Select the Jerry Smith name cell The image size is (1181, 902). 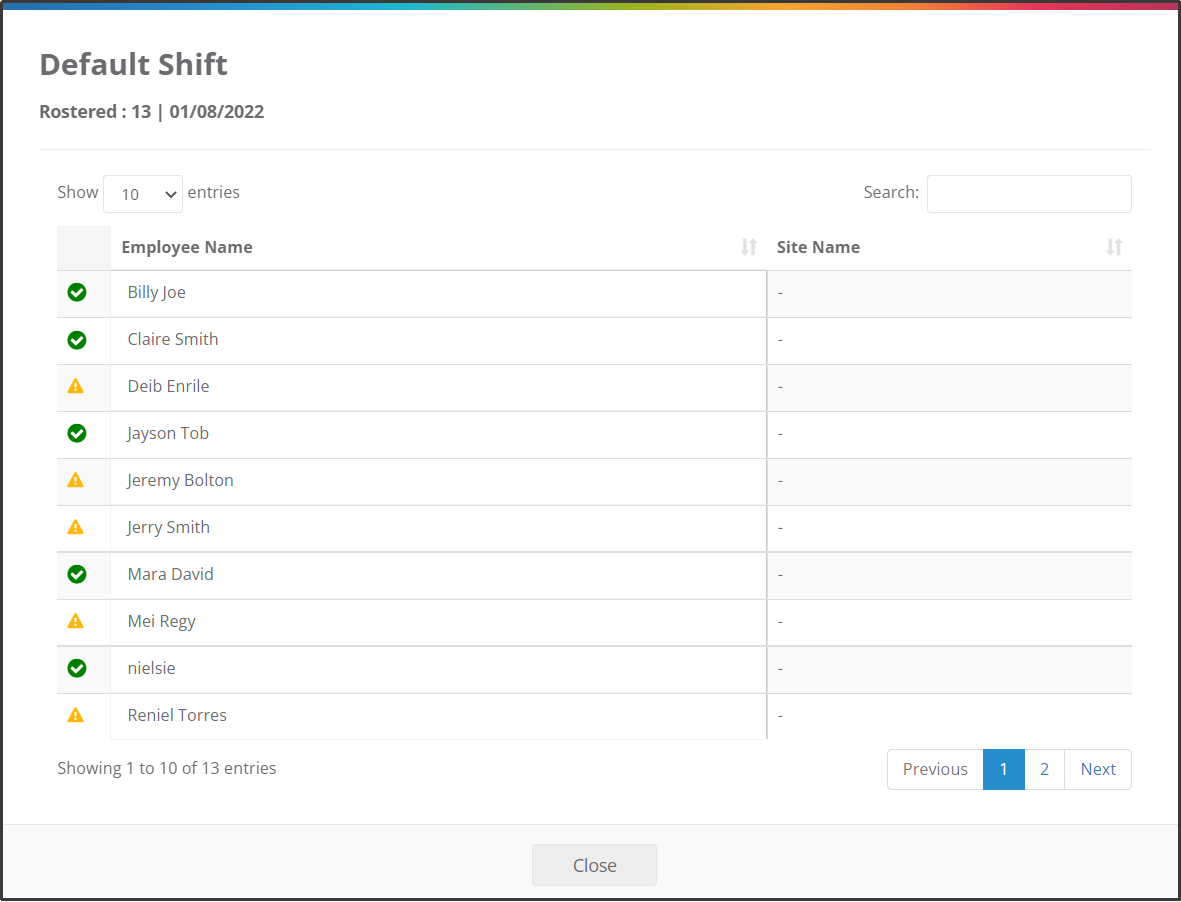[438, 529]
